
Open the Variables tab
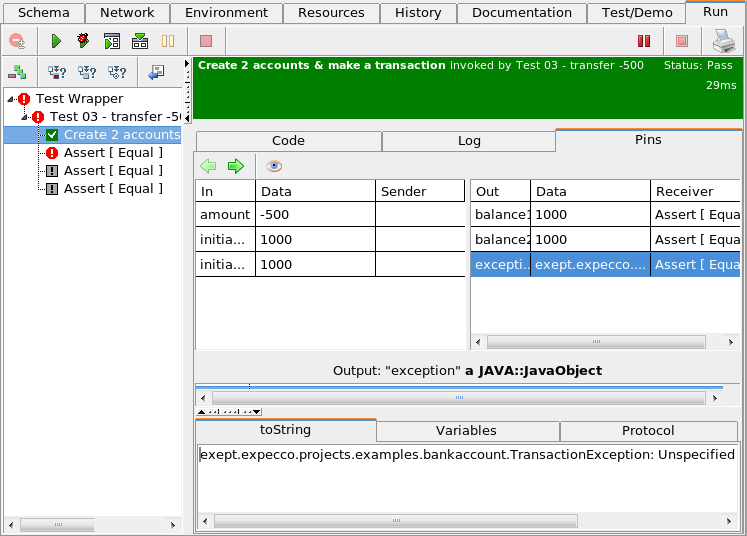467,431
